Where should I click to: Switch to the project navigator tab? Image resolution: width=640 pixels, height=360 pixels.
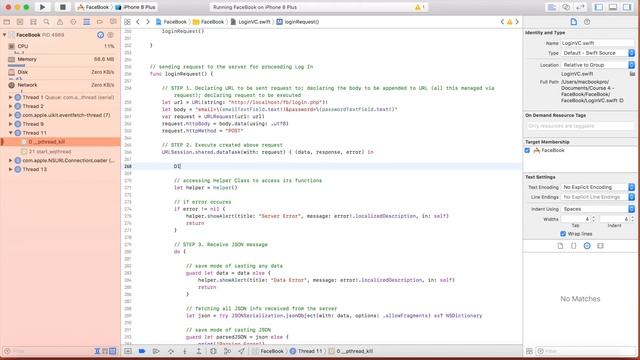pyautogui.click(x=7, y=22)
